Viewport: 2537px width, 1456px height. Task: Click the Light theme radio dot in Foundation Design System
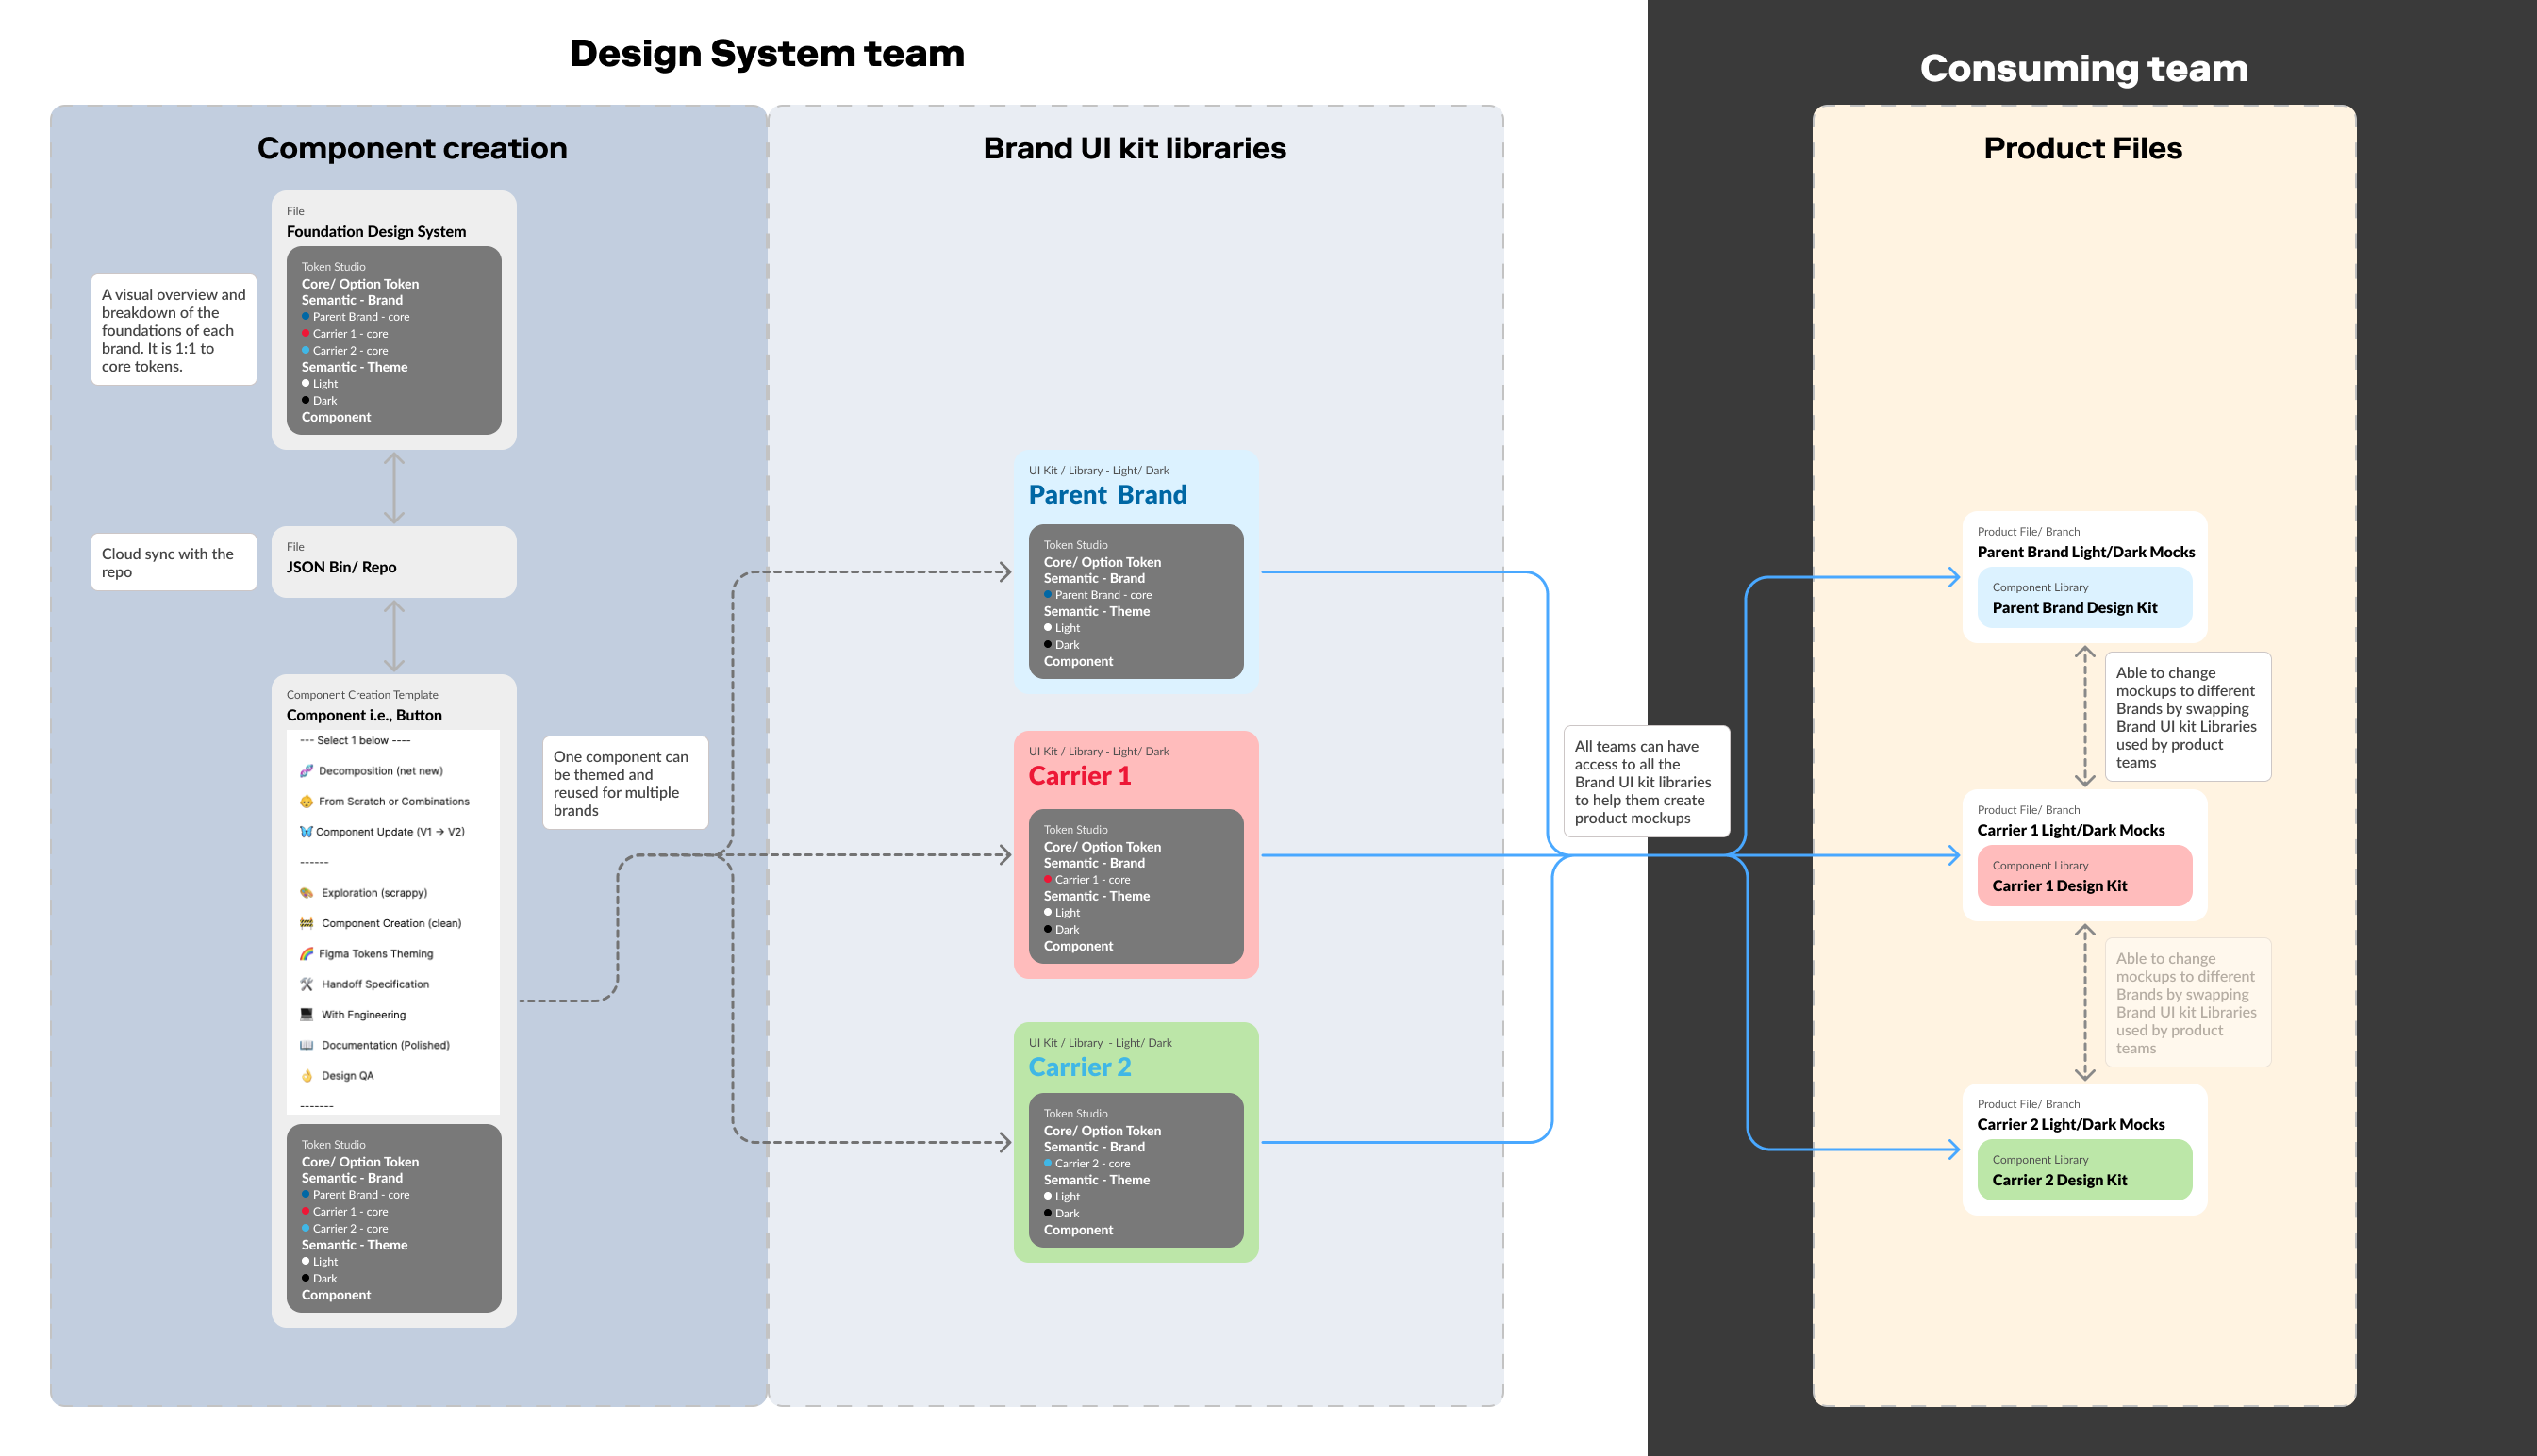tap(305, 383)
